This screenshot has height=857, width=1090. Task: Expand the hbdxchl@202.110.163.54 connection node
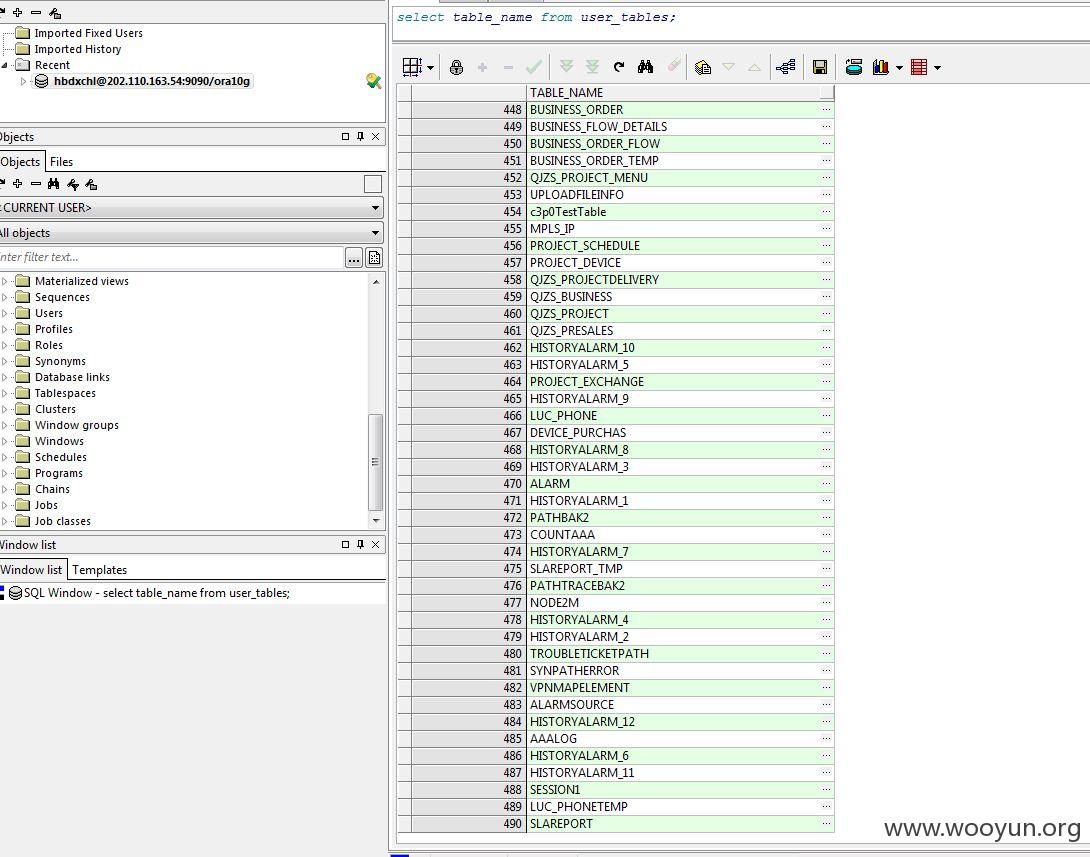pyautogui.click(x=23, y=81)
